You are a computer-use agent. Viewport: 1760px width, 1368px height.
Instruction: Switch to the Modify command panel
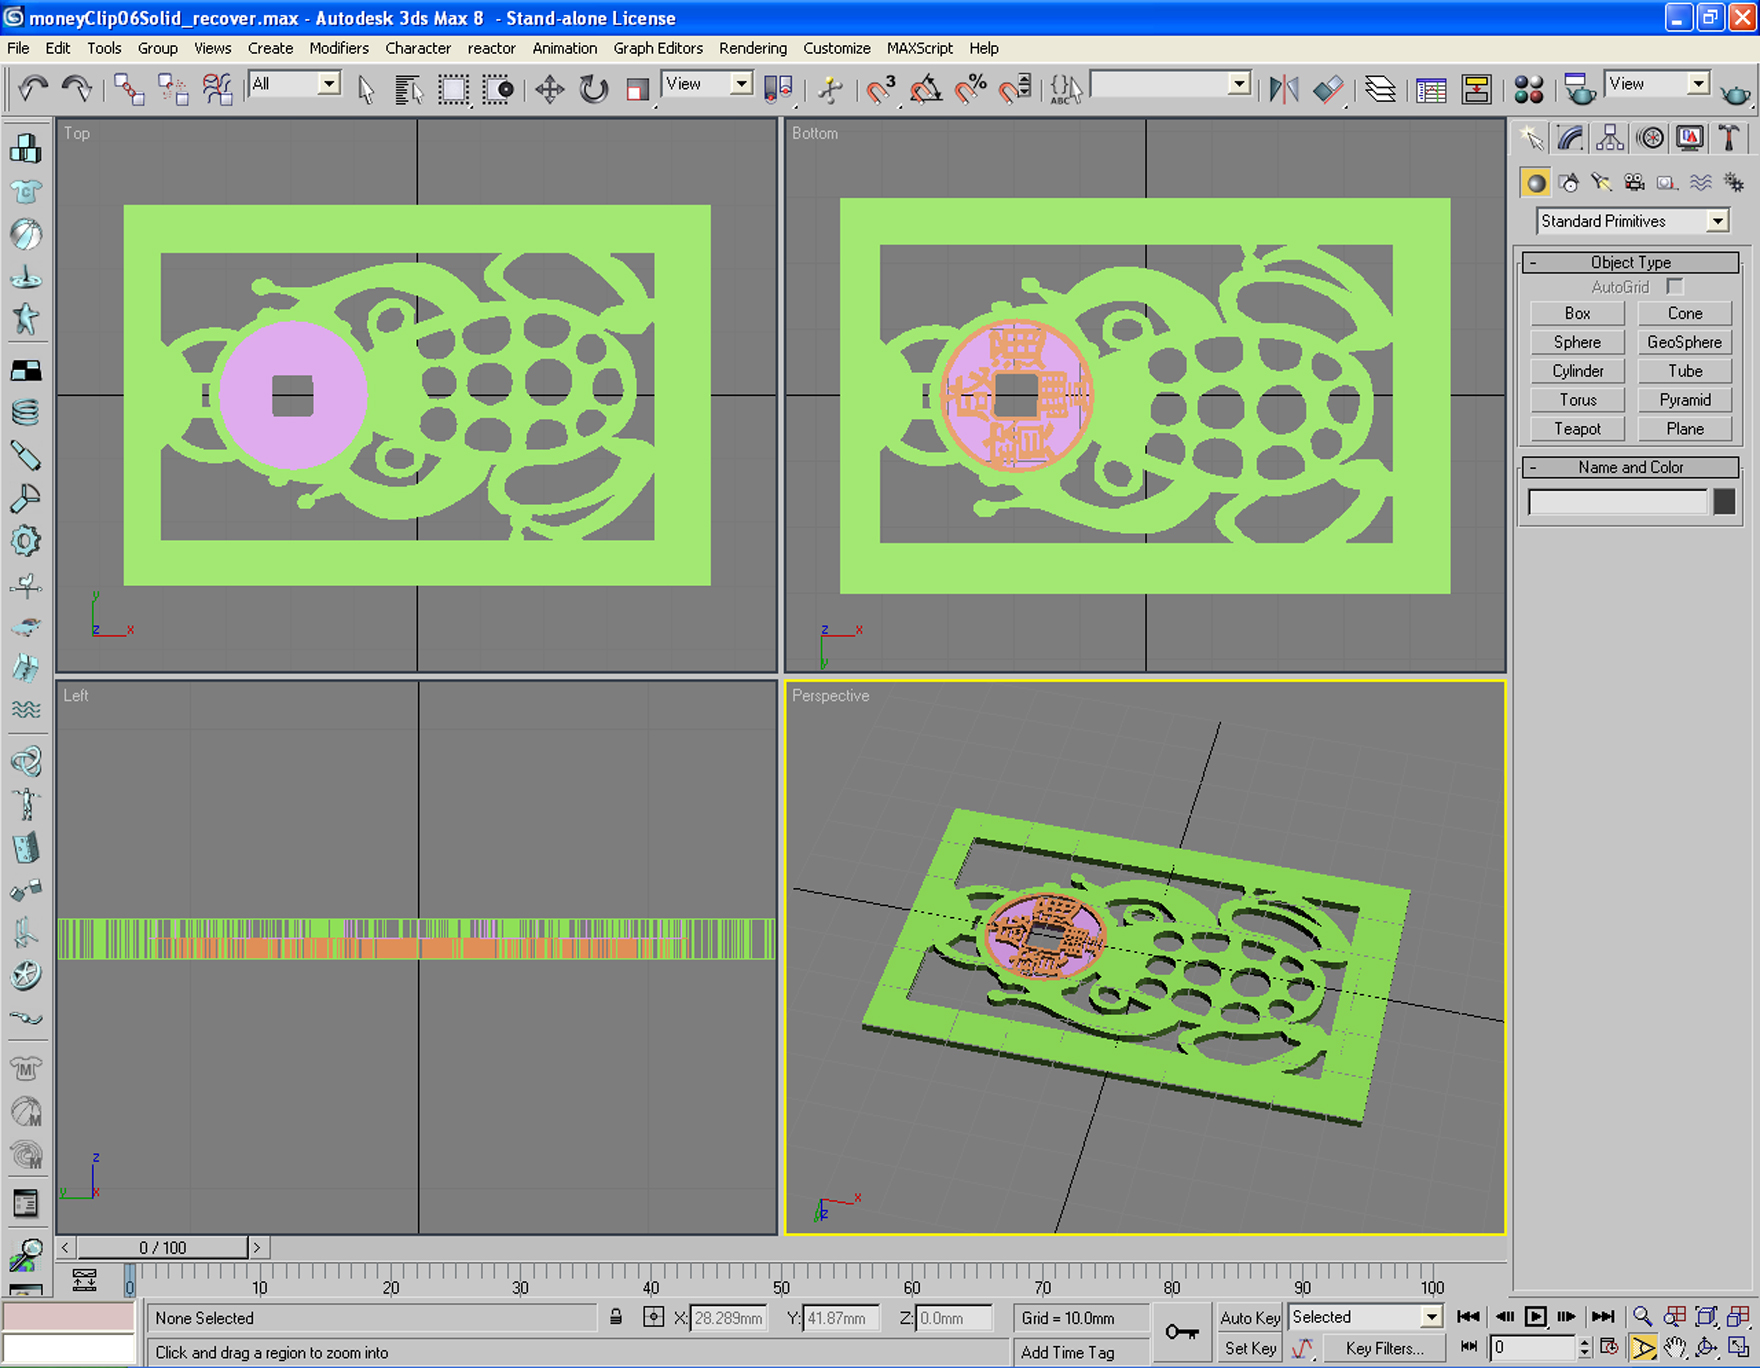click(x=1570, y=138)
